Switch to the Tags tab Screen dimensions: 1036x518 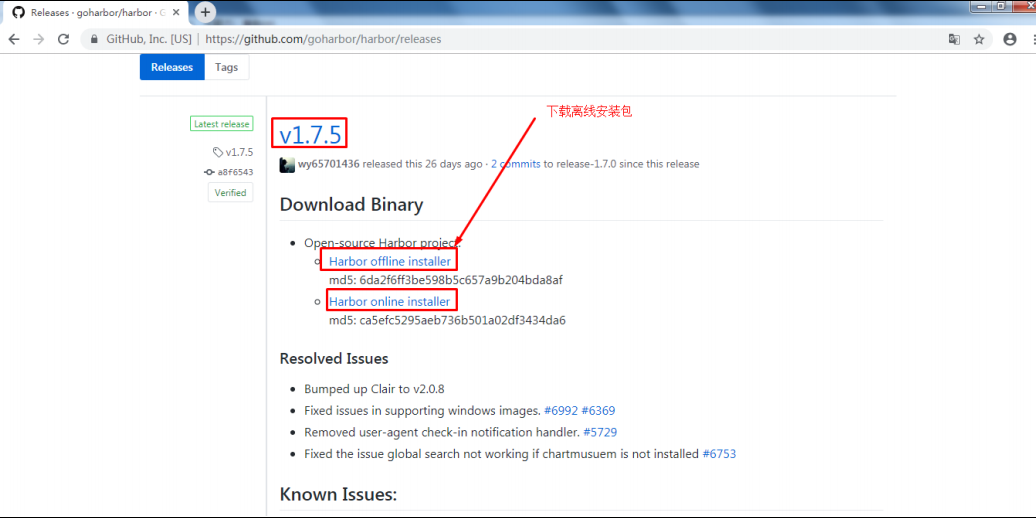[x=227, y=67]
